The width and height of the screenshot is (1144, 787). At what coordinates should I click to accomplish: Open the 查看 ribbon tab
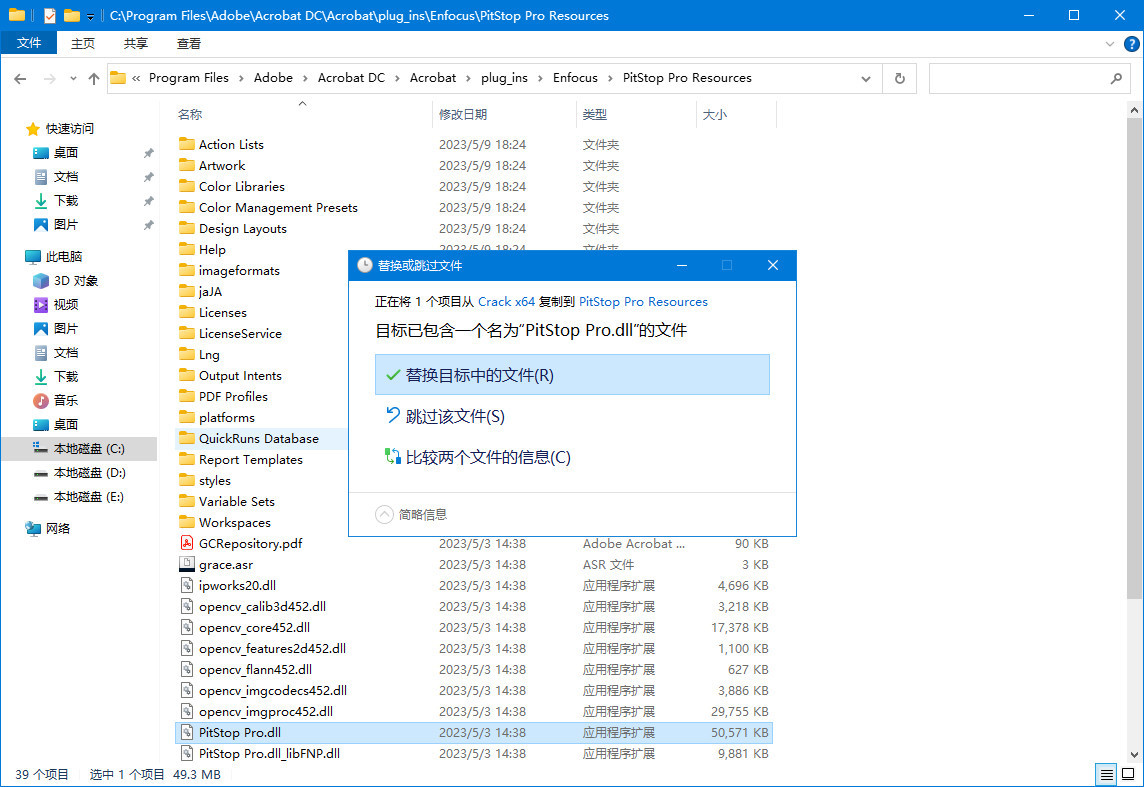[189, 43]
